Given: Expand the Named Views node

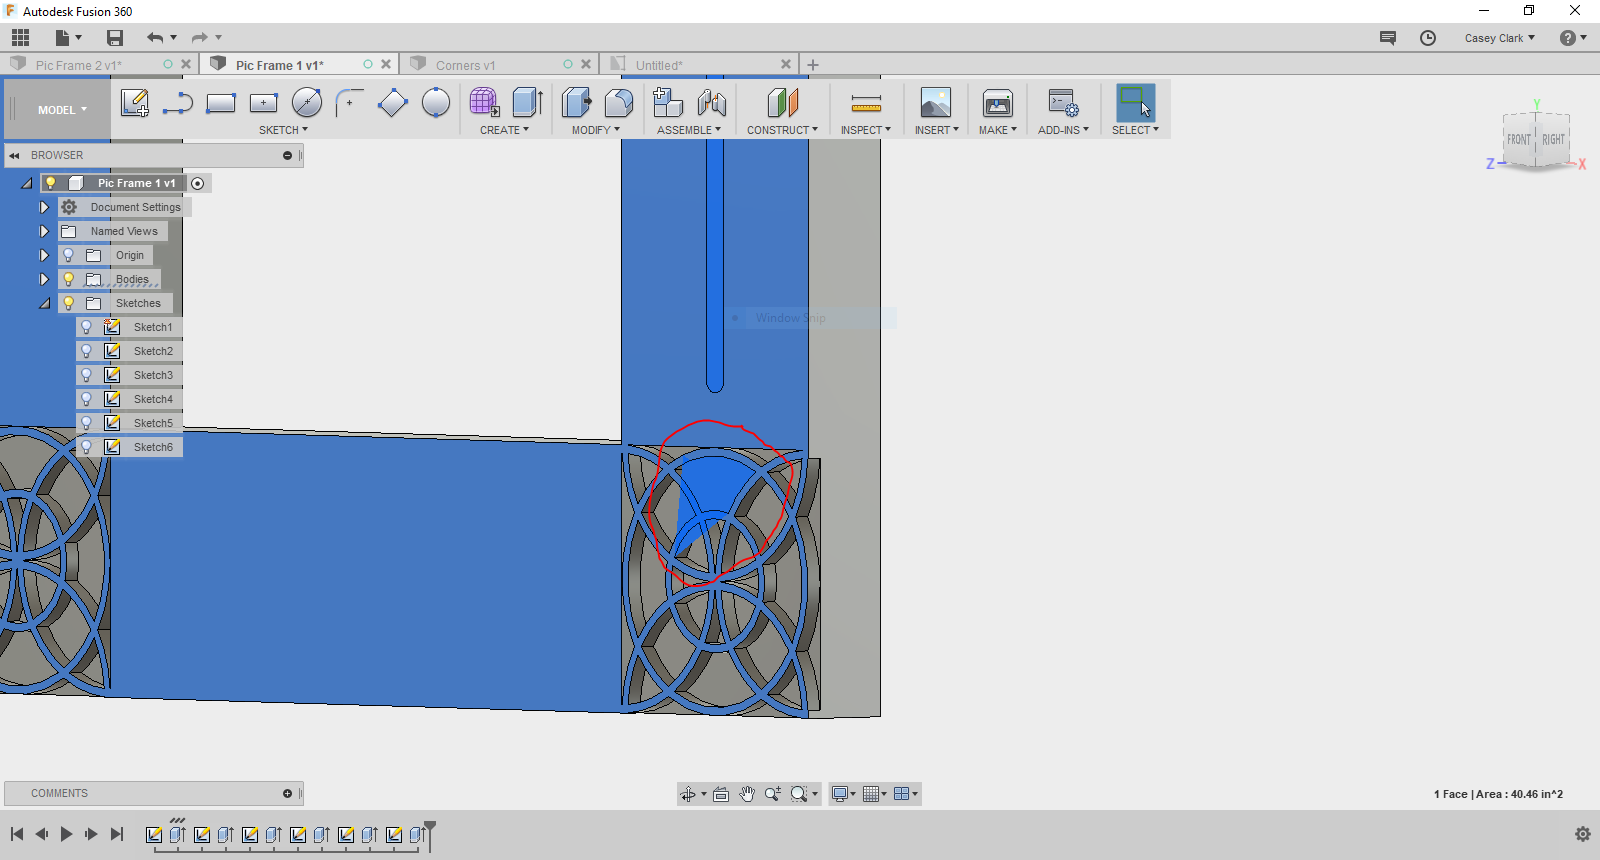Looking at the screenshot, I should tap(44, 231).
